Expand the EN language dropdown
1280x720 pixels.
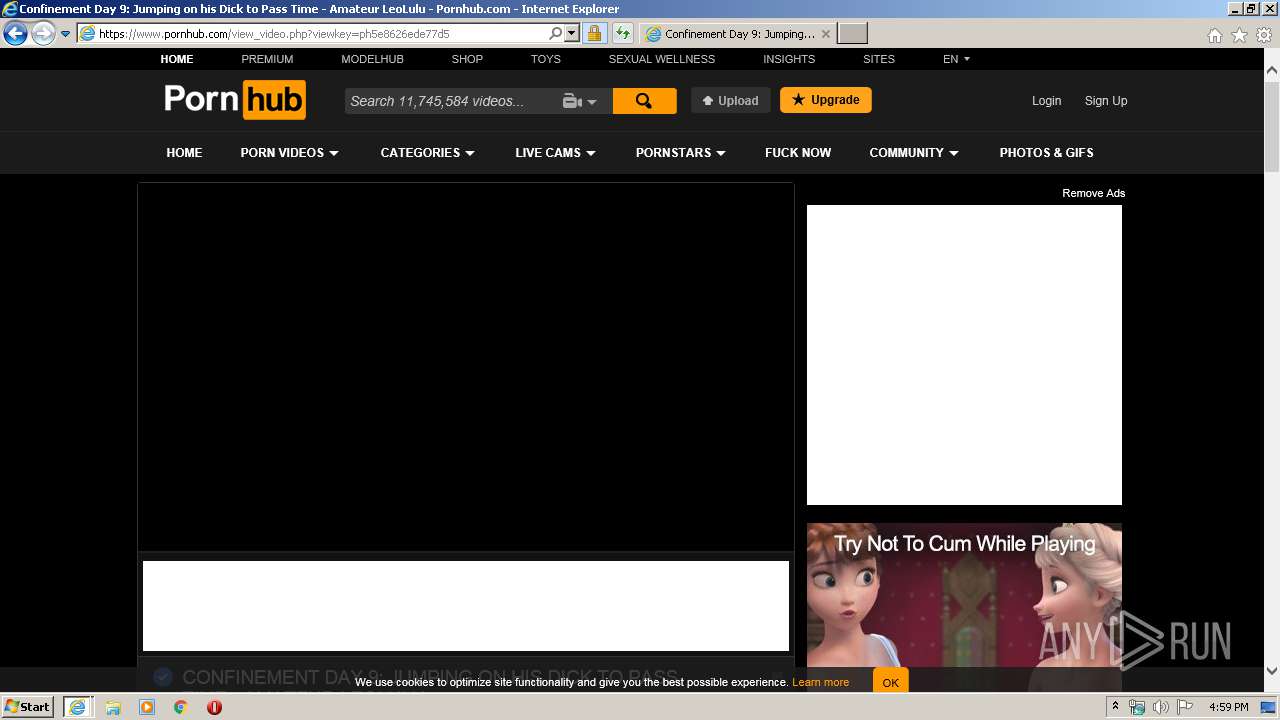pyautogui.click(x=956, y=59)
